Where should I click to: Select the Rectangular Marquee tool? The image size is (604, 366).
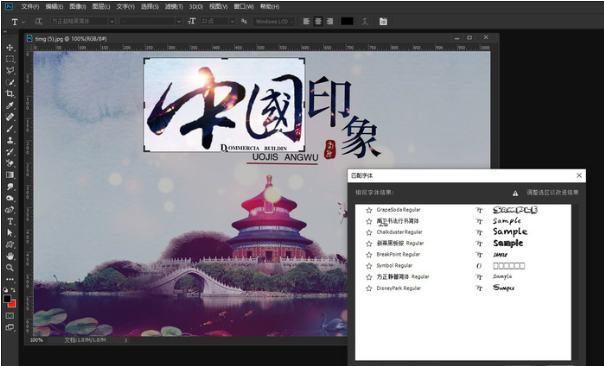pyautogui.click(x=10, y=59)
